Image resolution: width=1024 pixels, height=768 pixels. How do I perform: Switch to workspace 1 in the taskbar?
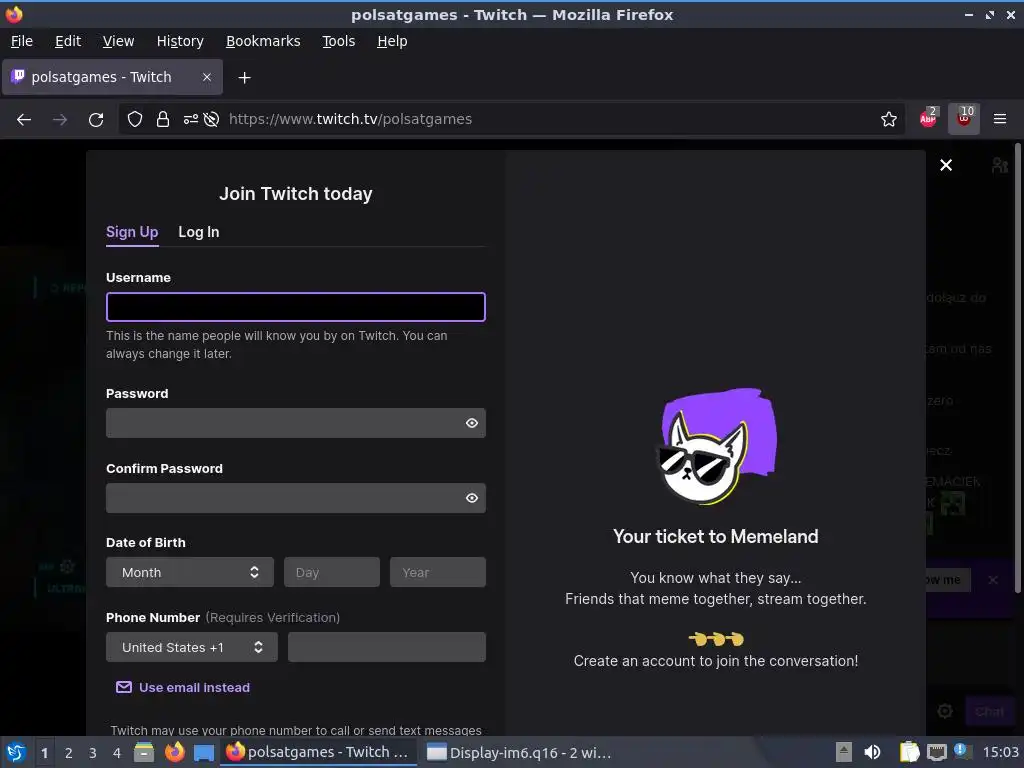[x=44, y=753]
